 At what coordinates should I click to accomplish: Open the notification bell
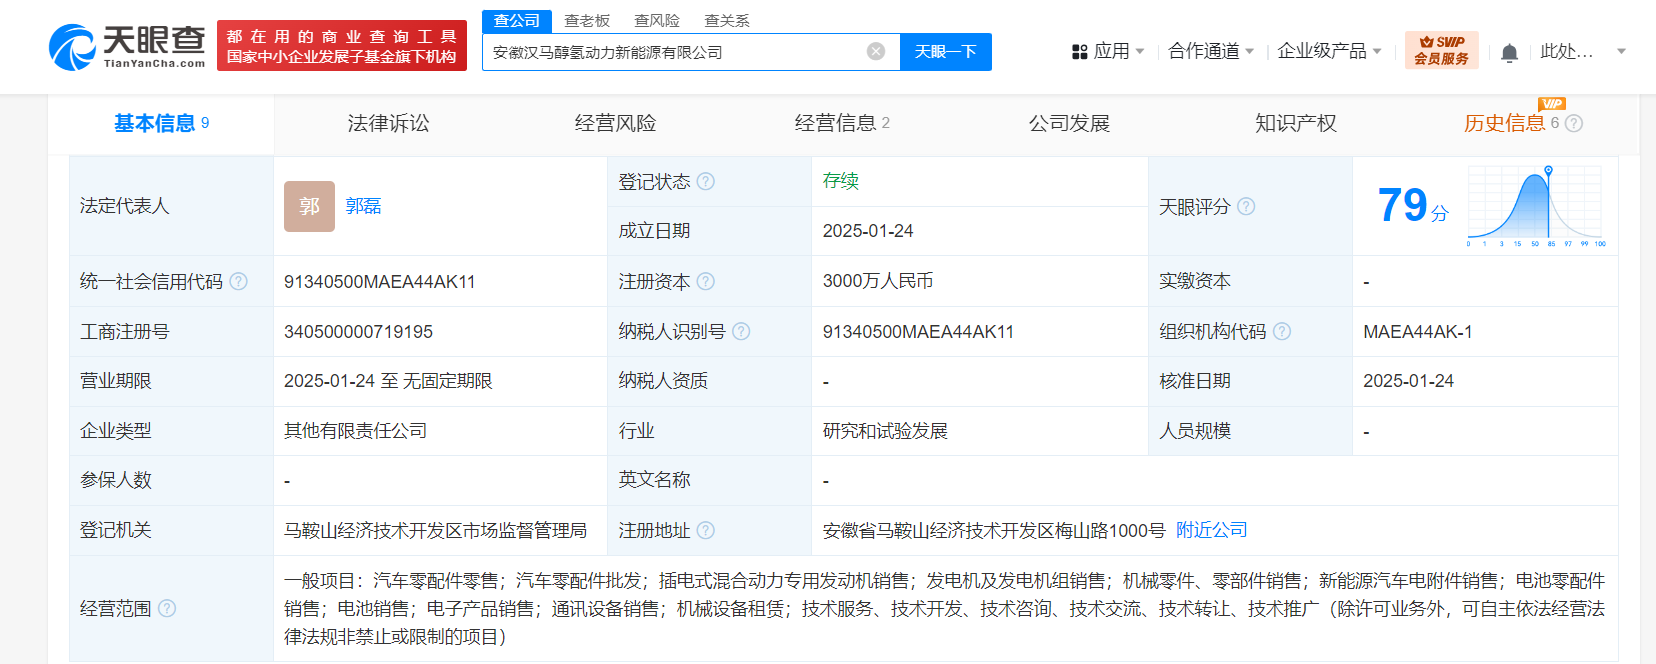point(1509,52)
